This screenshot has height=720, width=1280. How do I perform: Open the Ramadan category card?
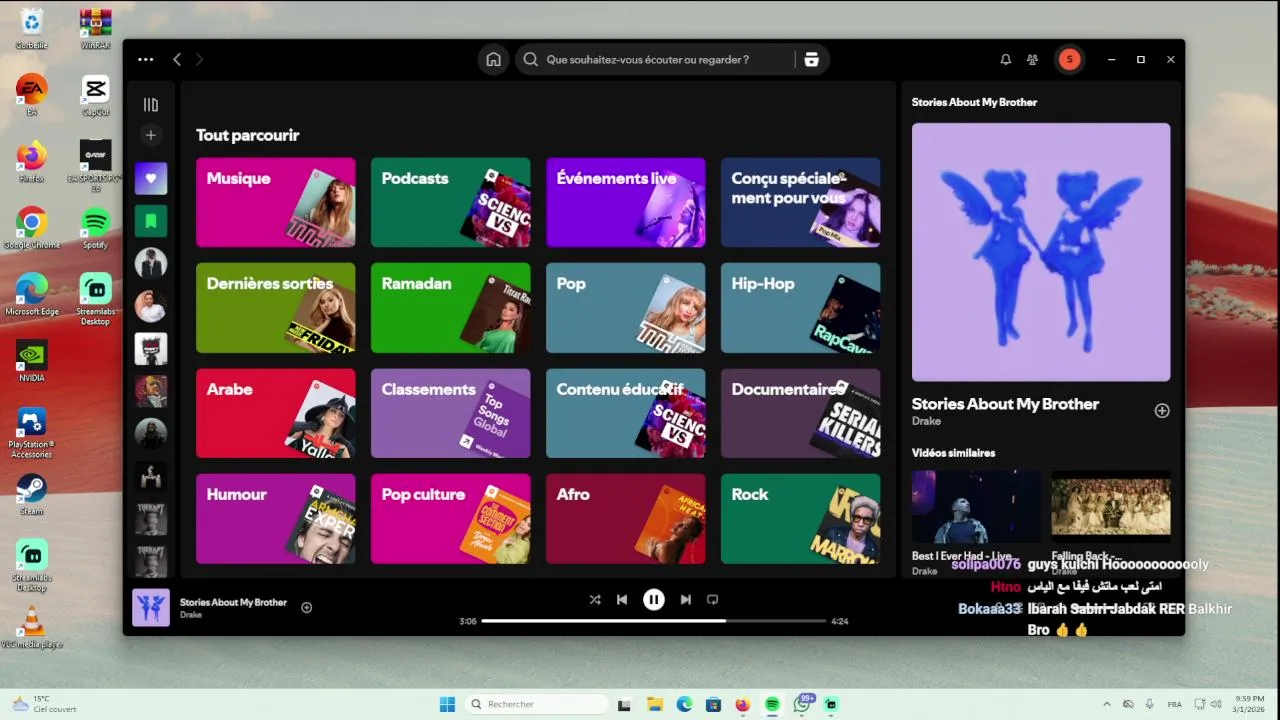click(451, 308)
